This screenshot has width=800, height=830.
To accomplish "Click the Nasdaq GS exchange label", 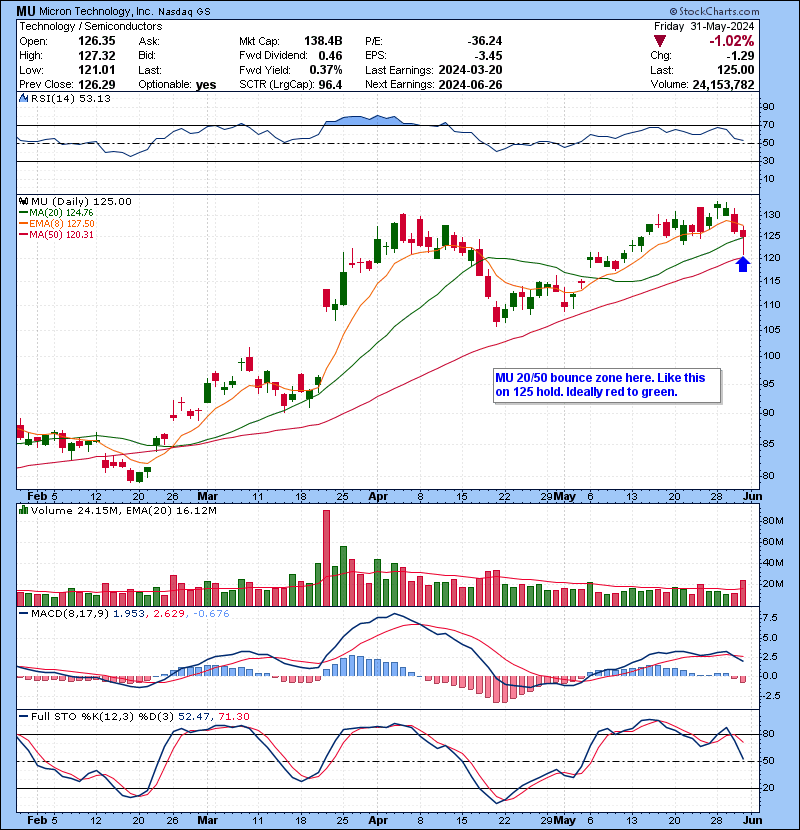I will pos(184,12).
